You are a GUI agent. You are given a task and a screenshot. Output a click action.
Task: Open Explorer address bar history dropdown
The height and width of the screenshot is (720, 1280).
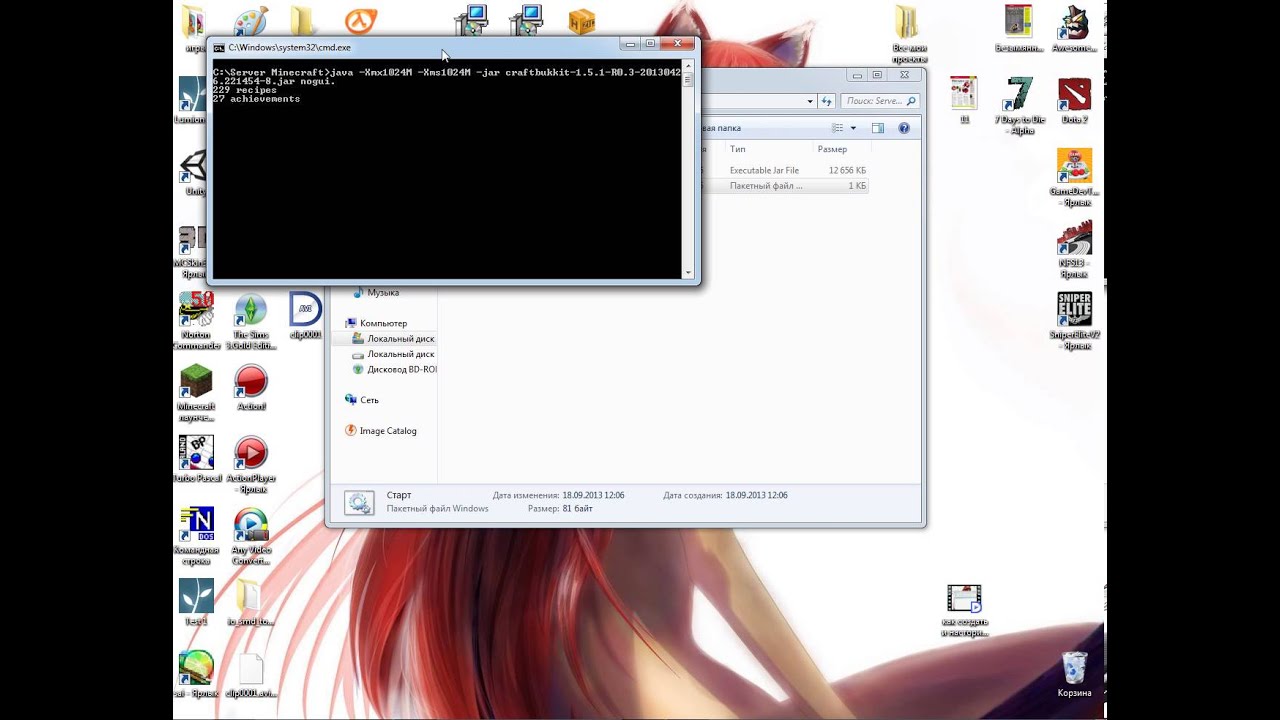[x=810, y=101]
